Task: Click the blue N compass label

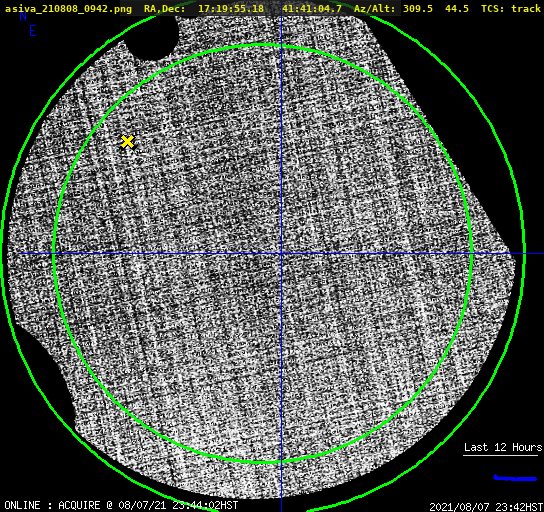Action: point(23,16)
